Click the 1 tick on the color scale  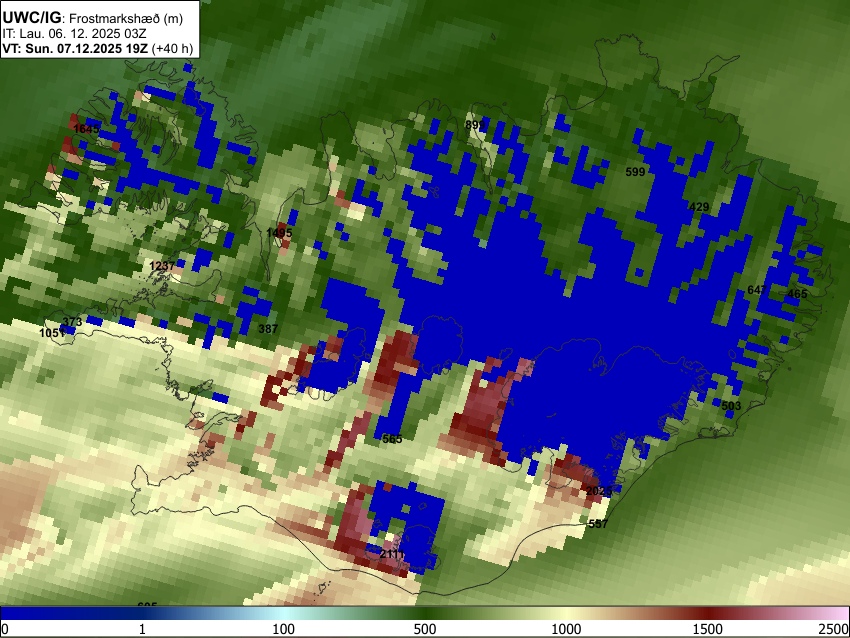tap(142, 629)
